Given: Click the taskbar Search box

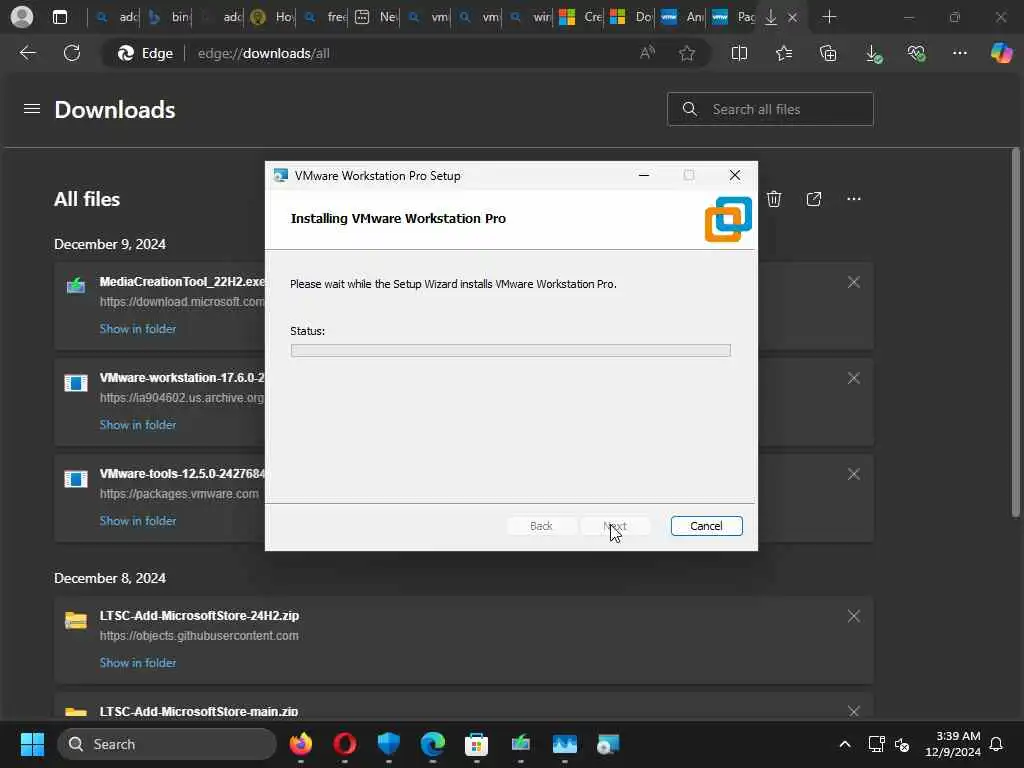Looking at the screenshot, I should (167, 744).
